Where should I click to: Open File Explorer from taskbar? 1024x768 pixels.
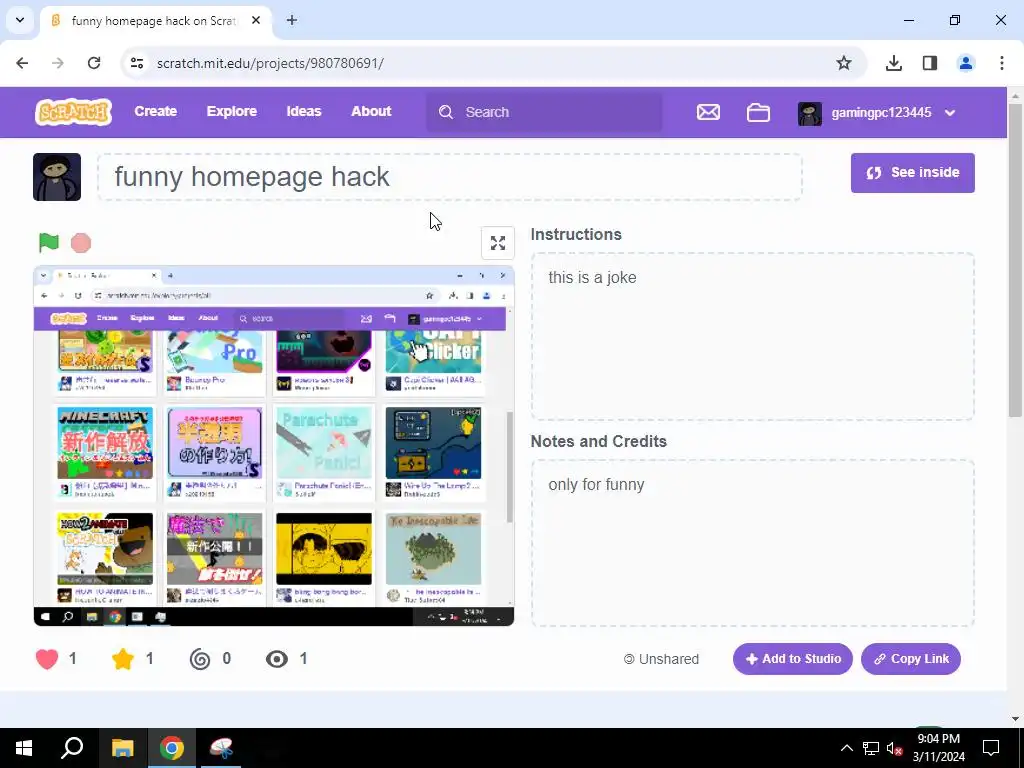[122, 748]
